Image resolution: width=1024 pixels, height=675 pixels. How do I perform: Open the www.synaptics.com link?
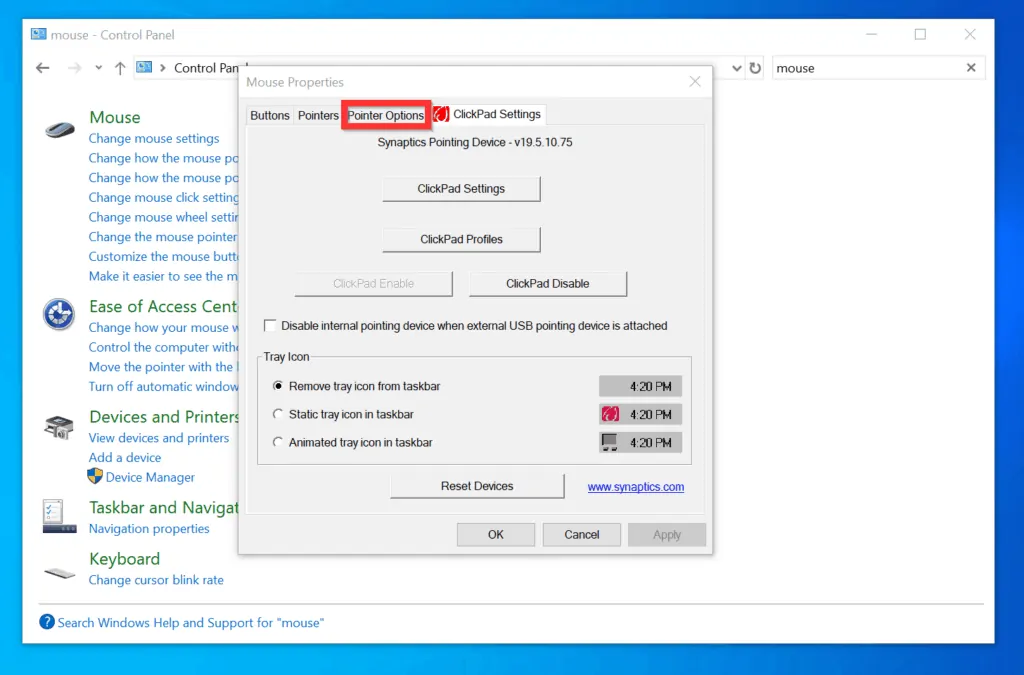pos(635,487)
